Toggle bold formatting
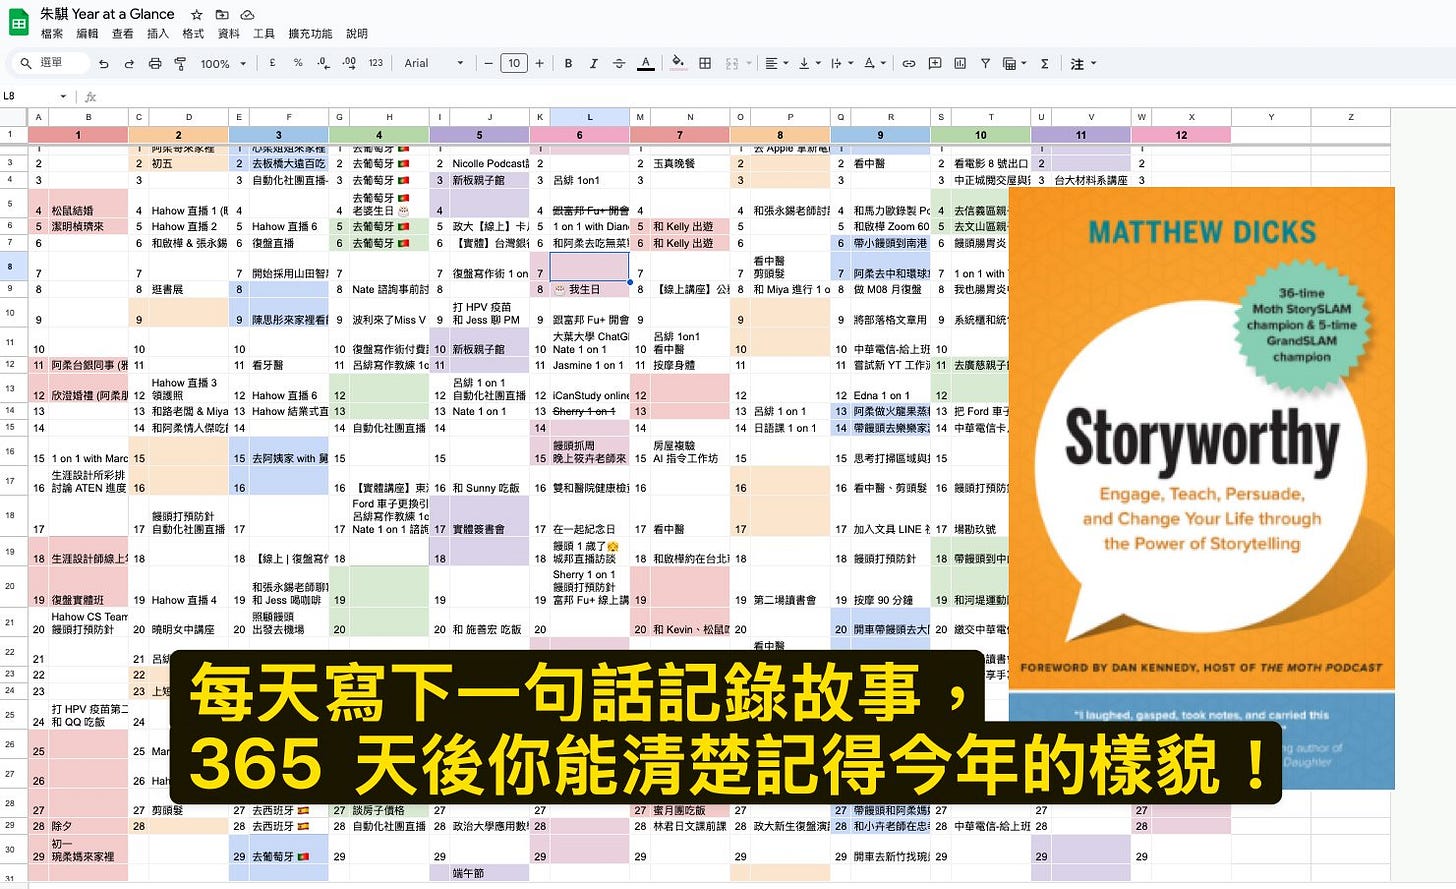Viewport: 1456px width, 889px height. [x=568, y=63]
